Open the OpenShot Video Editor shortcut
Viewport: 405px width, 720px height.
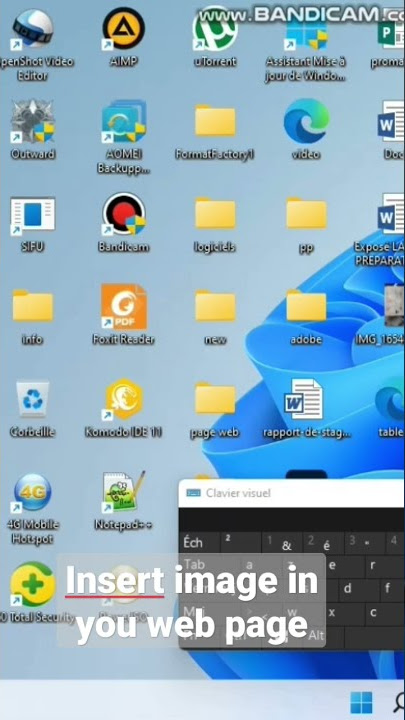coord(32,30)
